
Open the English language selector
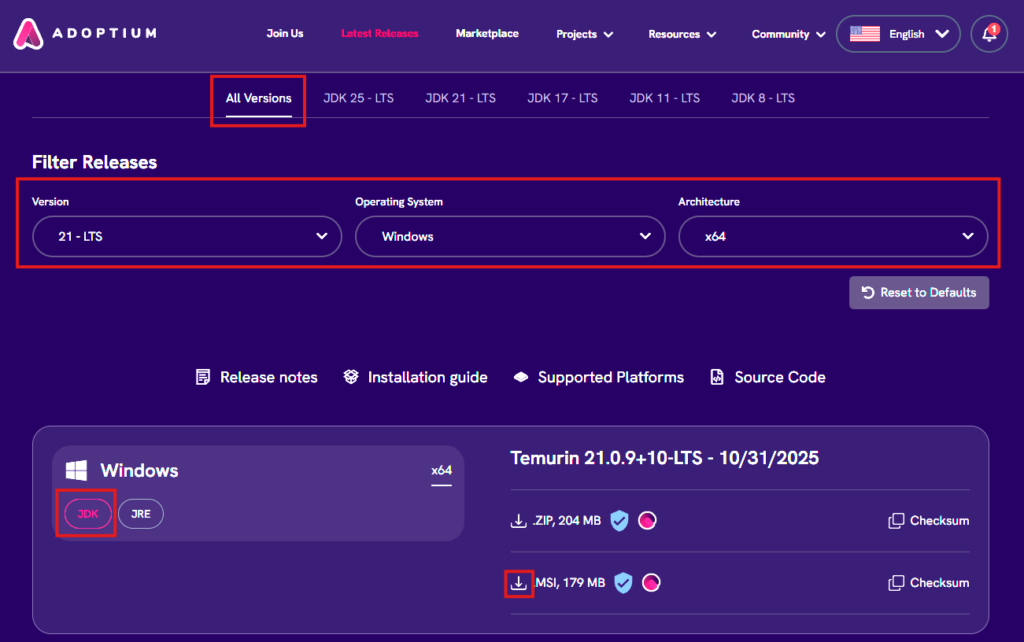point(898,34)
